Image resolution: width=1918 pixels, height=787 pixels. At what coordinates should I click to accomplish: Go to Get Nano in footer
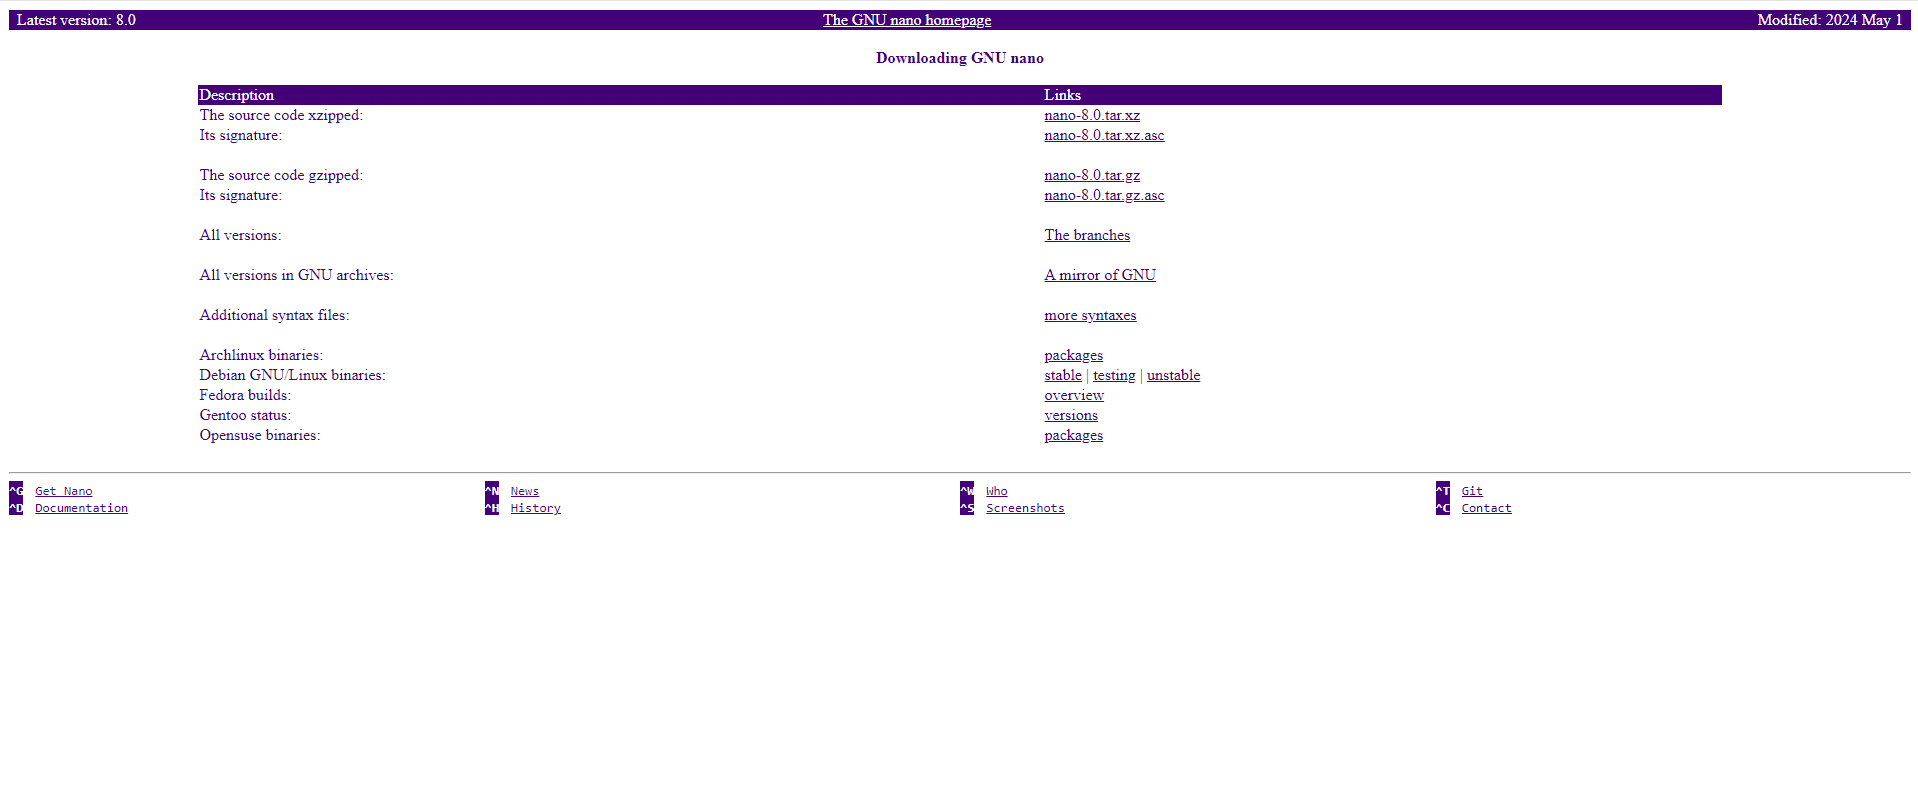click(64, 491)
